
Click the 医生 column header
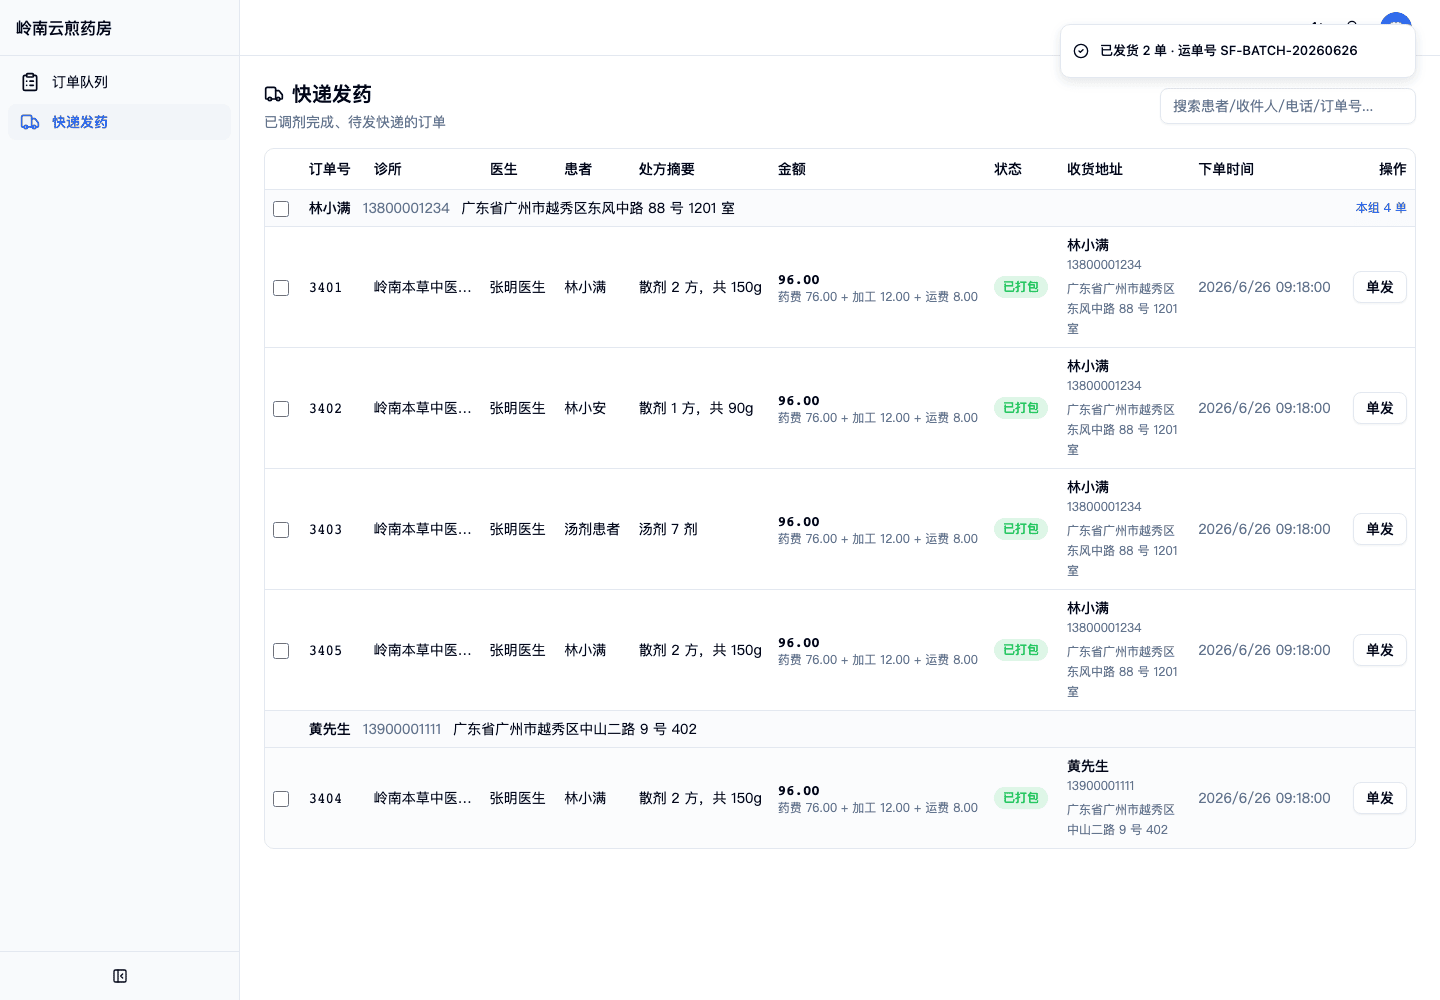(x=503, y=169)
